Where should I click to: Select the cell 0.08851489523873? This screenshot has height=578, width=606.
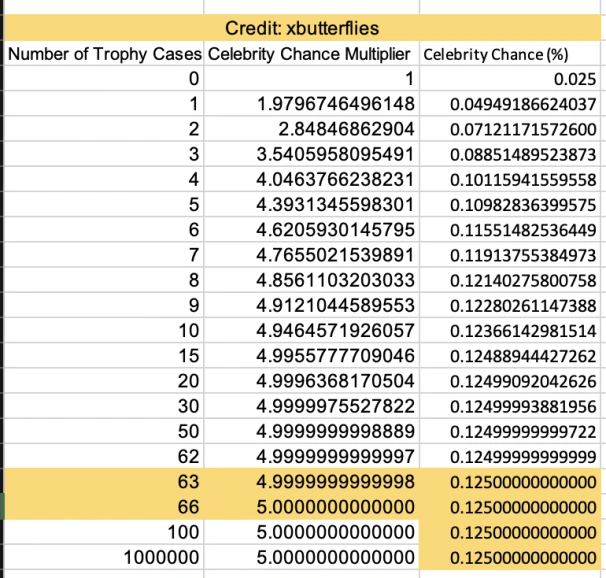coord(510,154)
